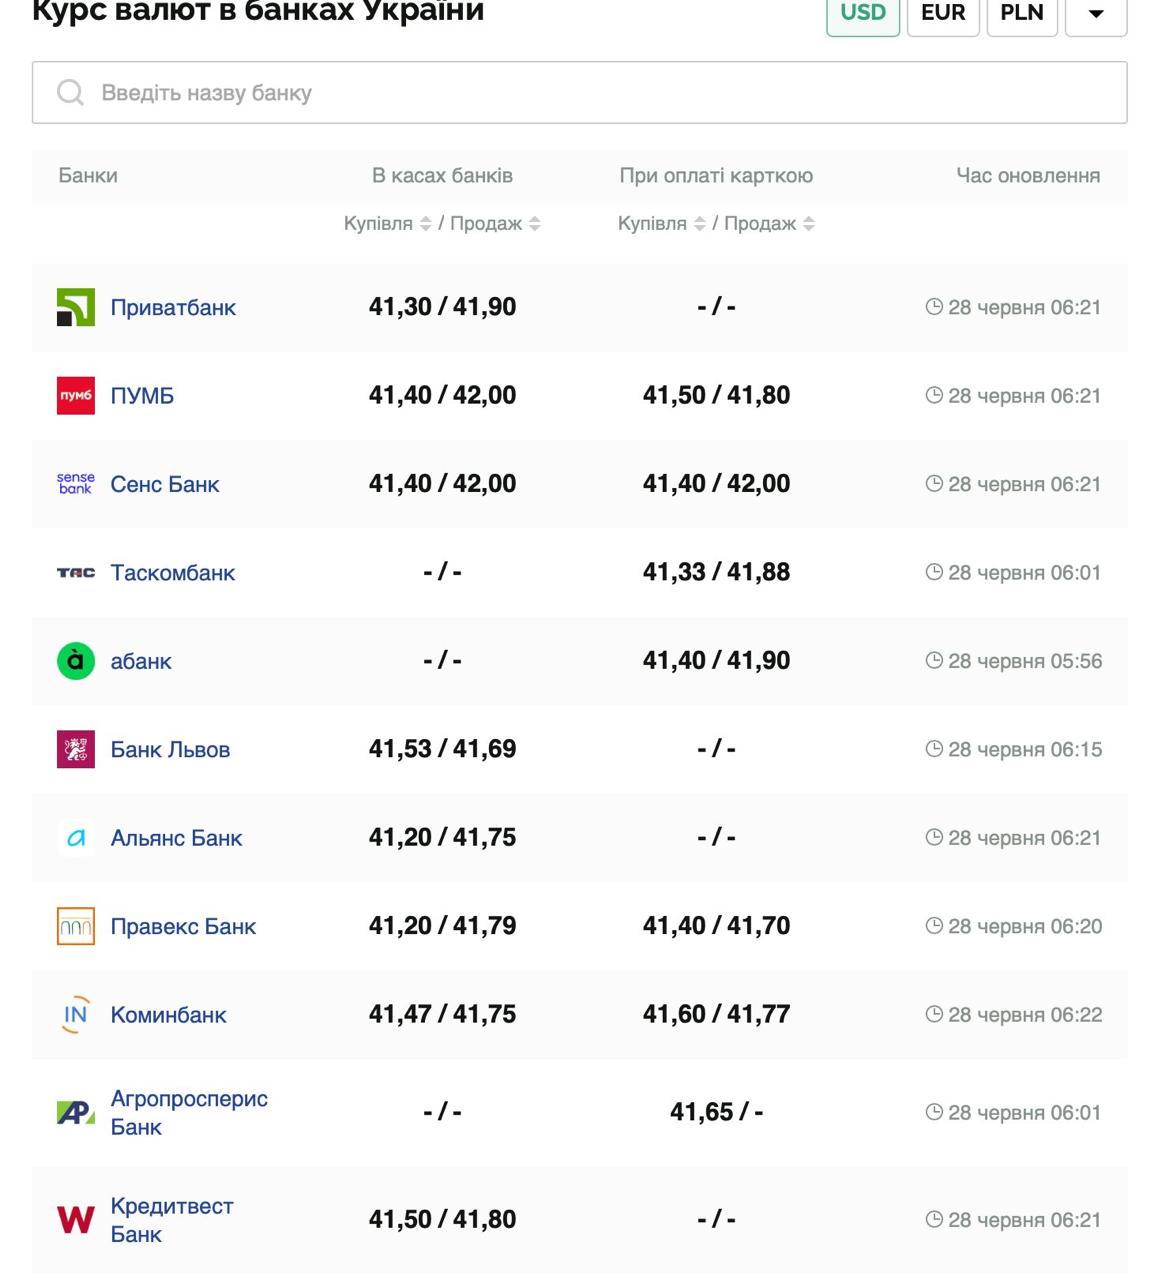Click the Bank Lviv crest icon

click(x=76, y=749)
